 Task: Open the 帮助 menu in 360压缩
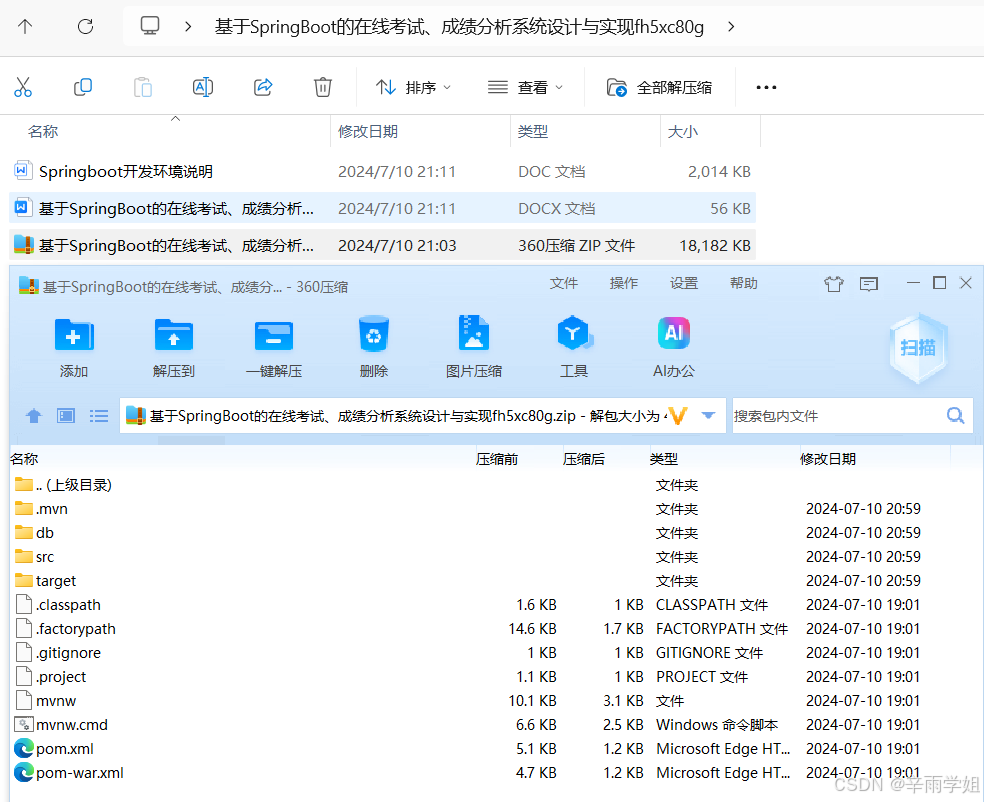[743, 283]
